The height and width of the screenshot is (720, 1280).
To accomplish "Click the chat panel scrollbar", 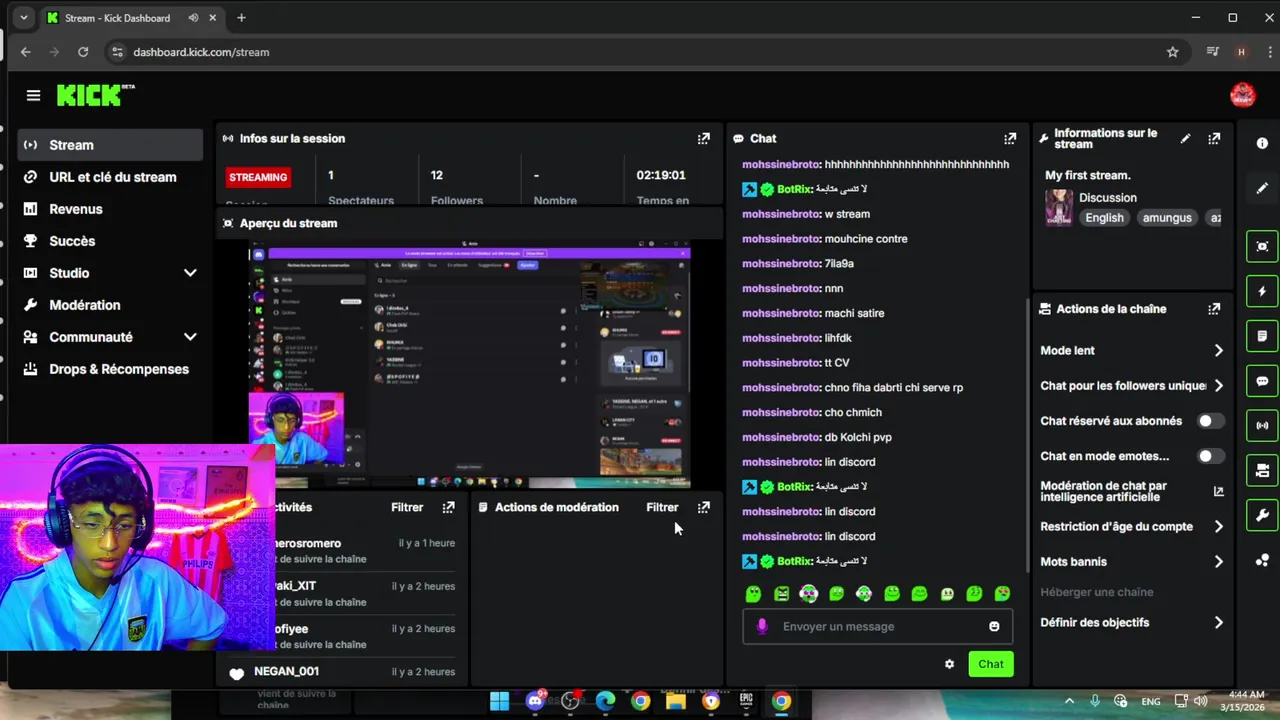I will pos(1028,435).
